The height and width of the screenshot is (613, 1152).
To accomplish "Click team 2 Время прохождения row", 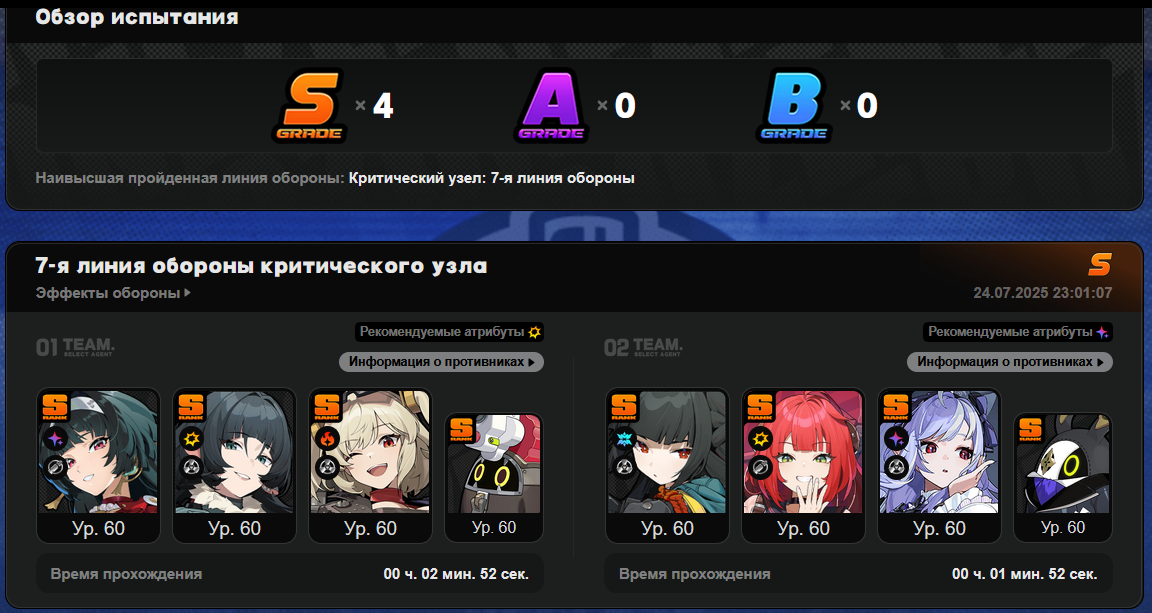I will 858,573.
